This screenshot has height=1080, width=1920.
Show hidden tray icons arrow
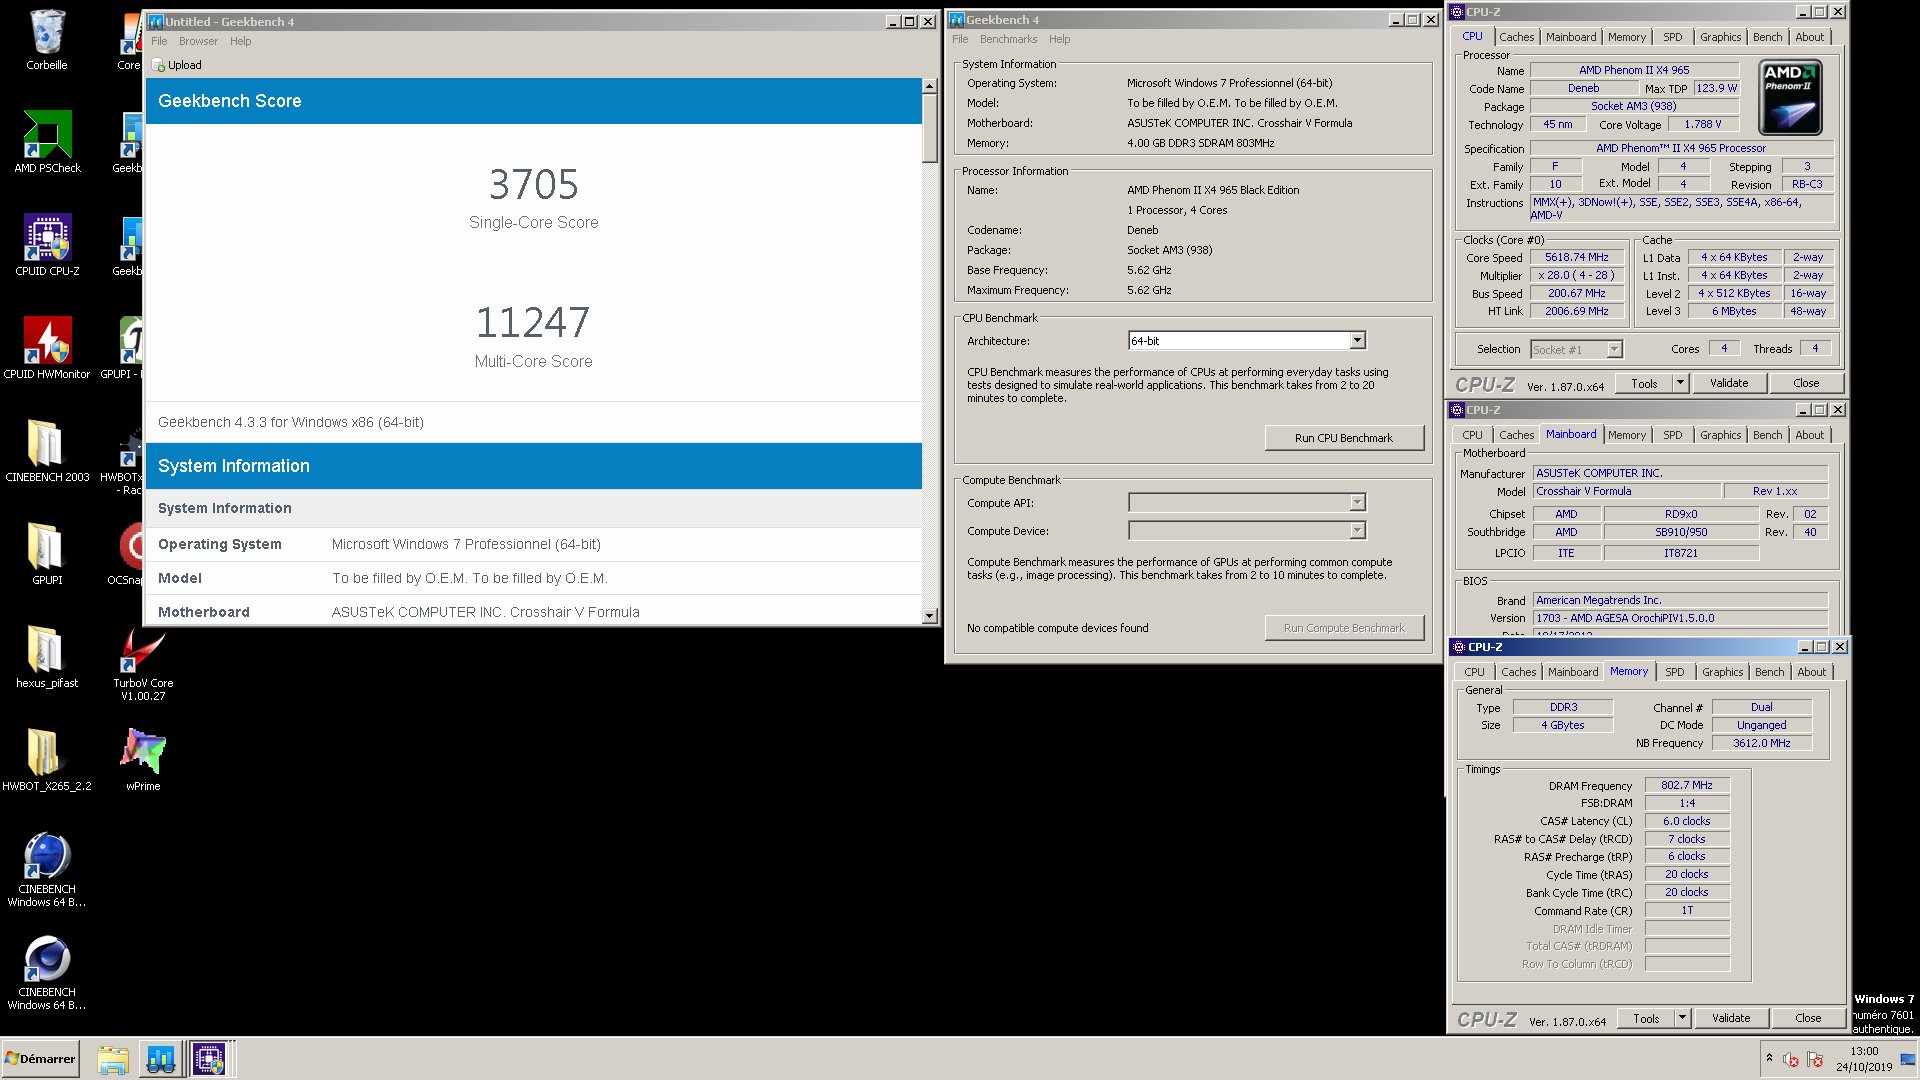click(1769, 1058)
